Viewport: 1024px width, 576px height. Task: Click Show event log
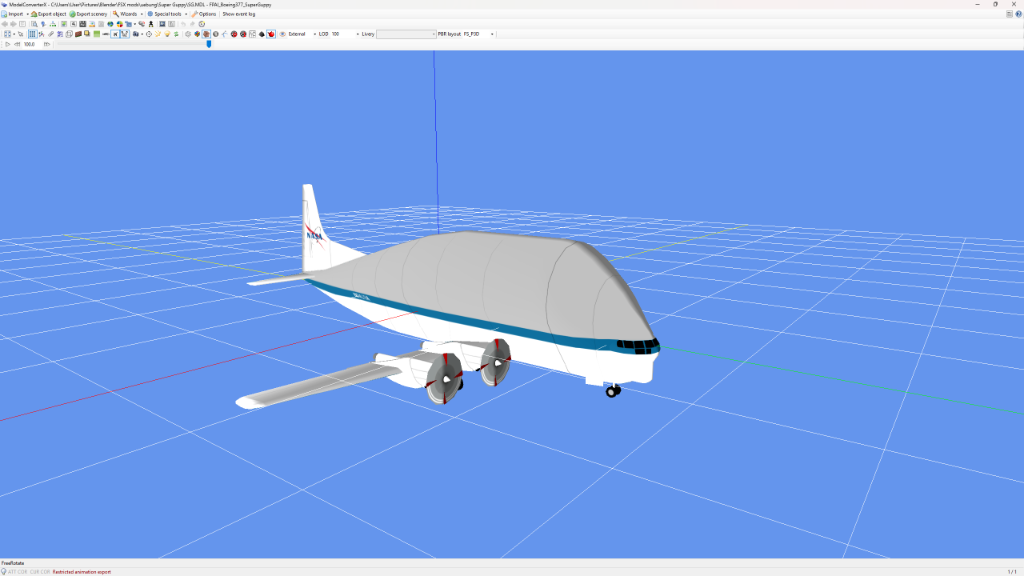238,14
